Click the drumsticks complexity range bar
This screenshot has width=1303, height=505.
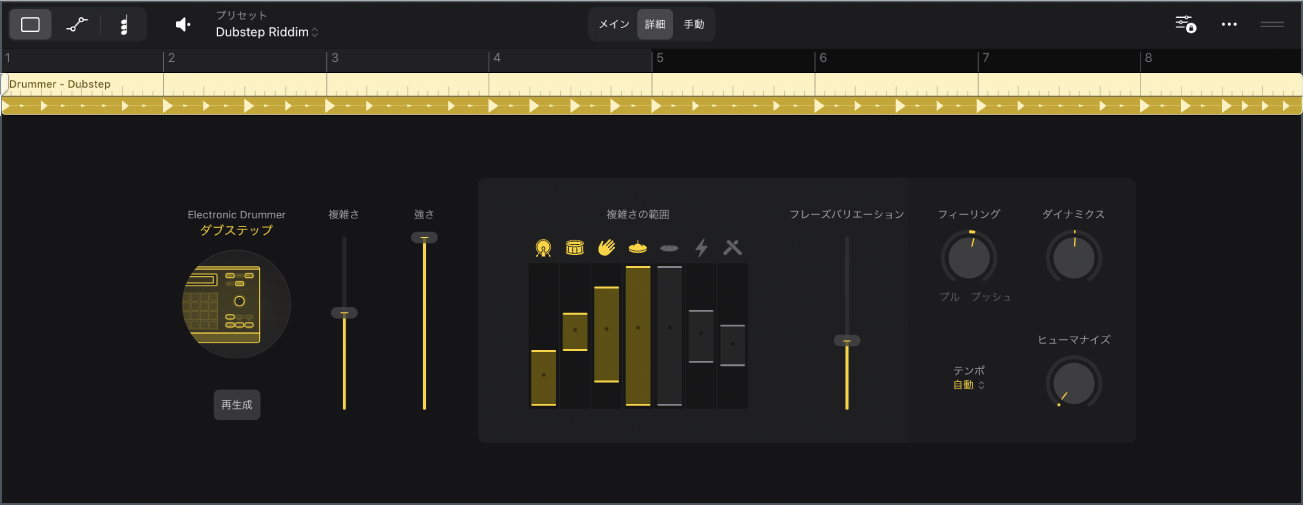tap(733, 345)
